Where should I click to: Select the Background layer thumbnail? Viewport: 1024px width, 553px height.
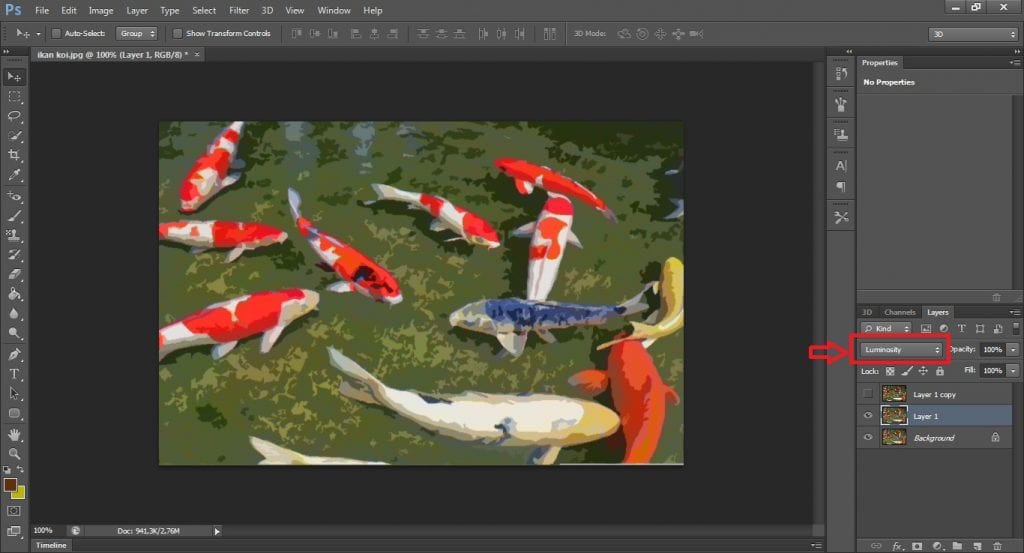coord(893,438)
